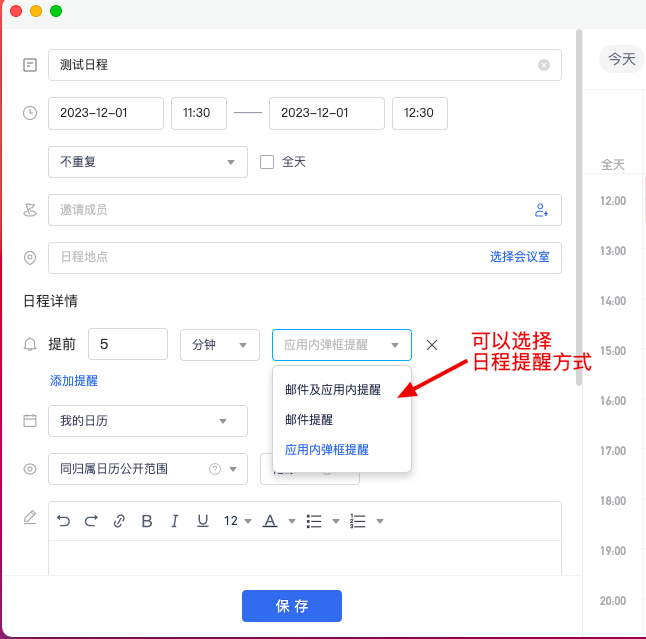Click the reminder value field showing 5

pyautogui.click(x=128, y=344)
